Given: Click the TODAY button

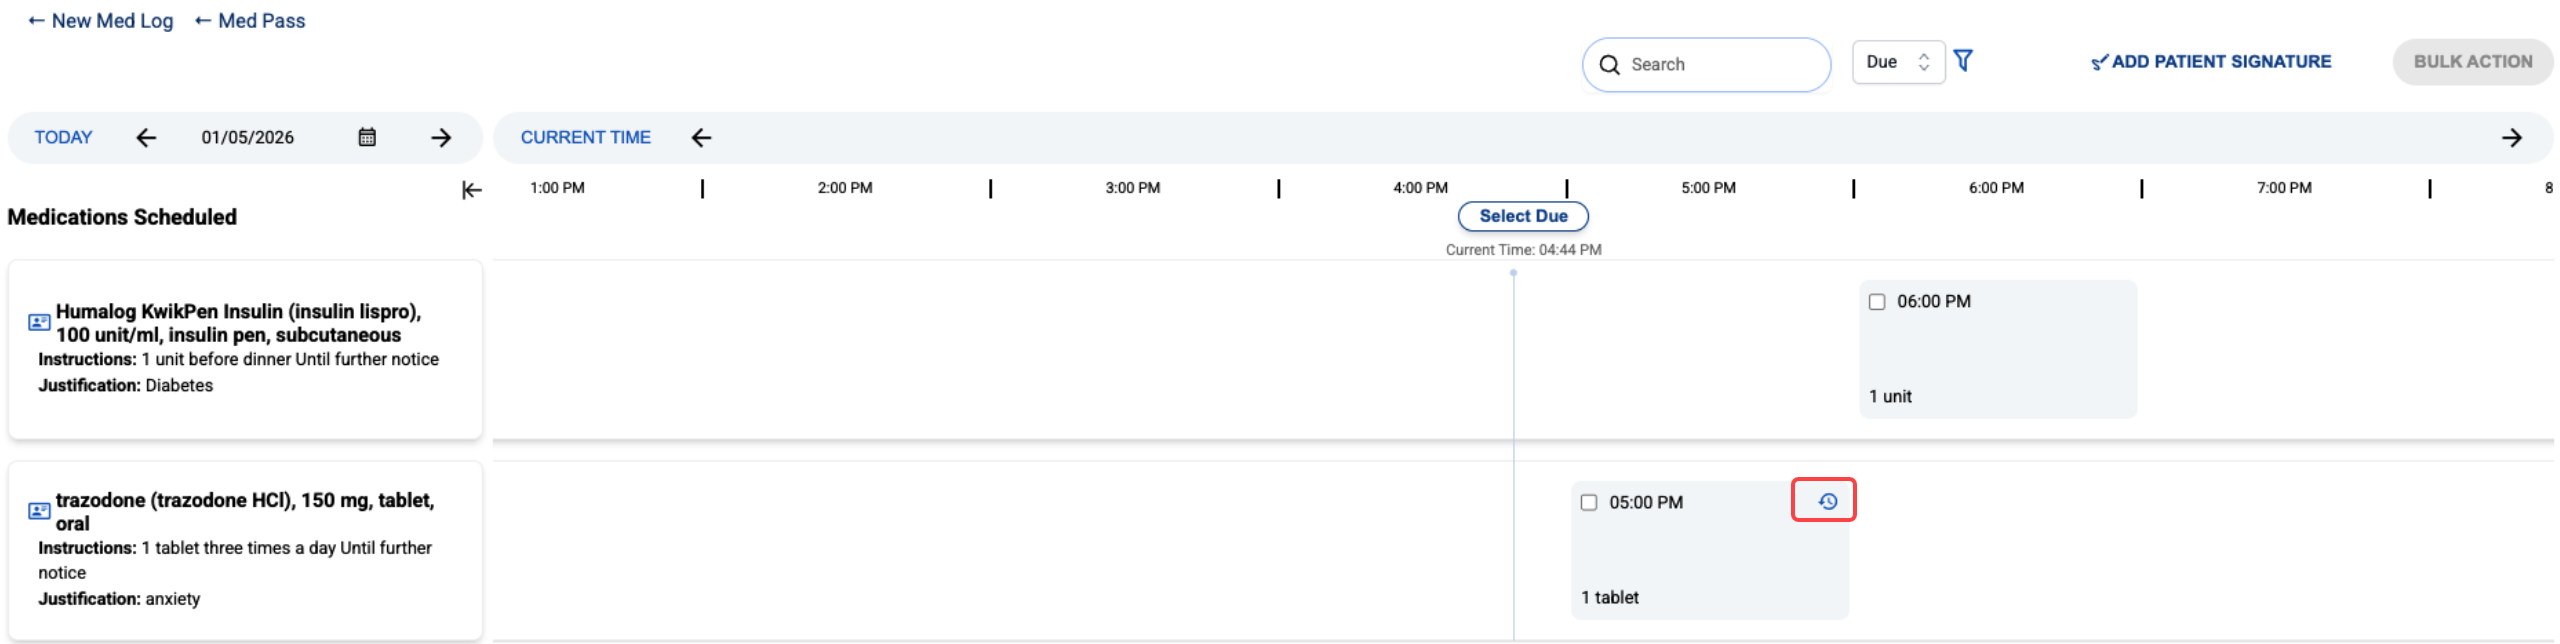Looking at the screenshot, I should pos(63,137).
